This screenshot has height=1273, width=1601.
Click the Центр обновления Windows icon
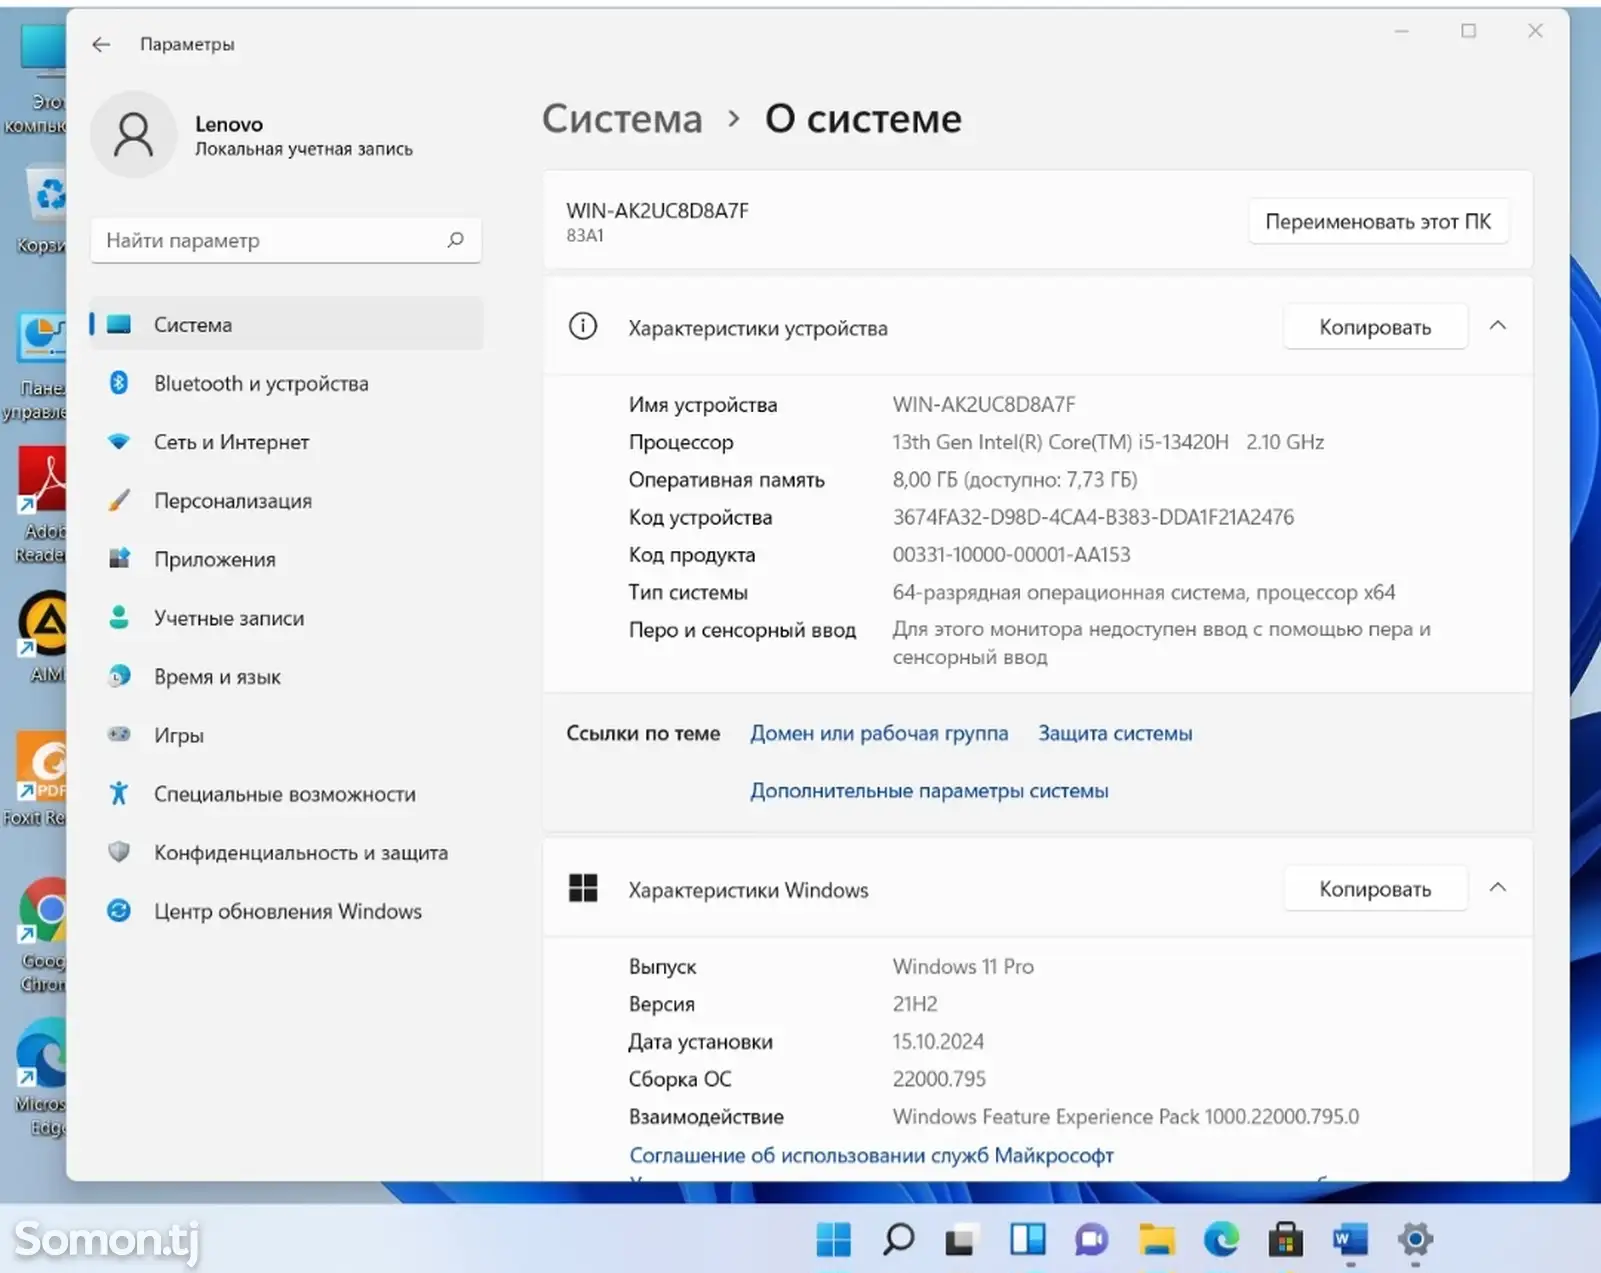click(119, 911)
